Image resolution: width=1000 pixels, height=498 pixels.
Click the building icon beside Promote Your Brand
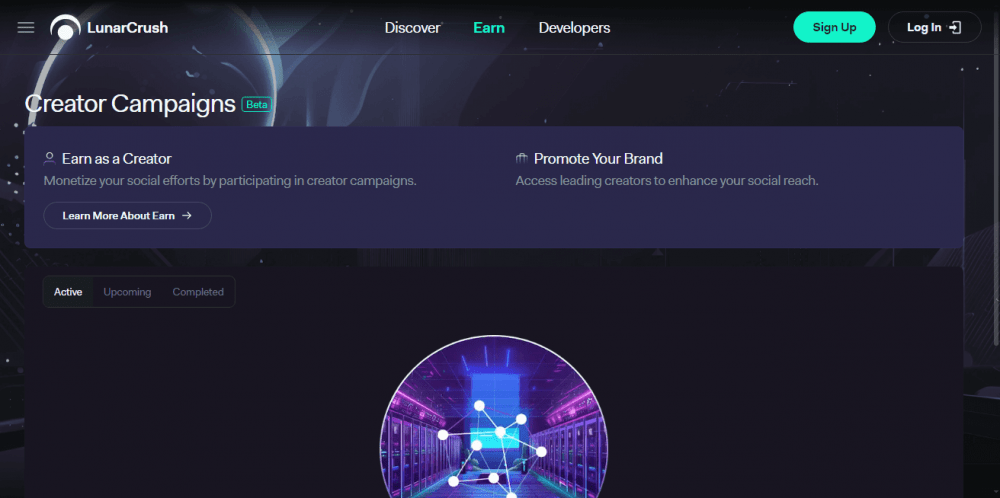tap(522, 158)
